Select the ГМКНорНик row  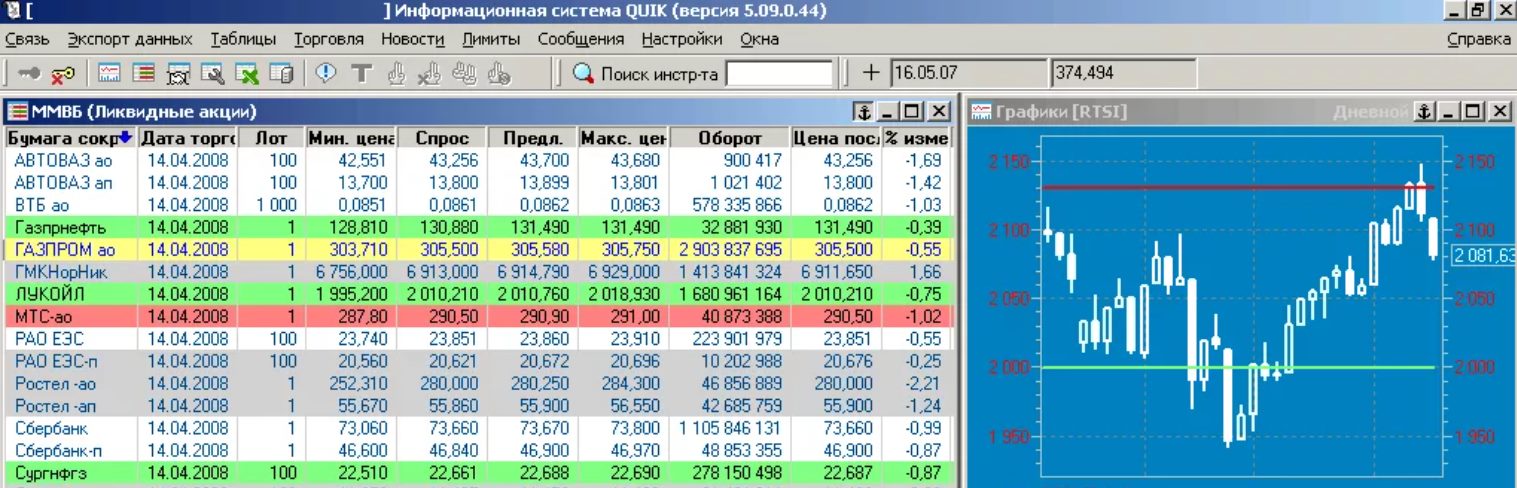tap(480, 272)
